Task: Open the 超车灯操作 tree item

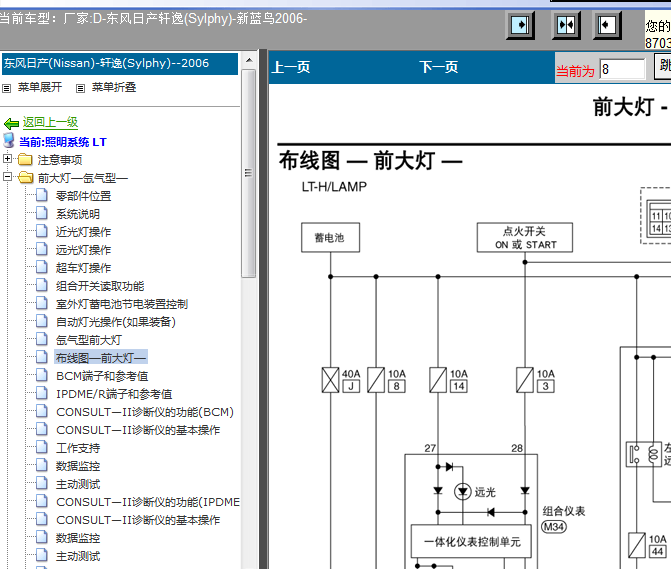Action: click(x=83, y=268)
